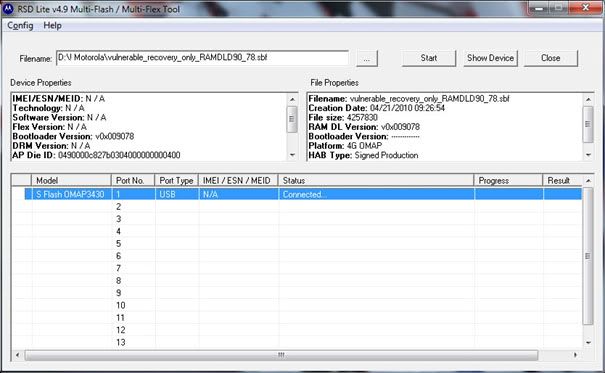
Task: Click the Model column header
Action: (x=71, y=181)
